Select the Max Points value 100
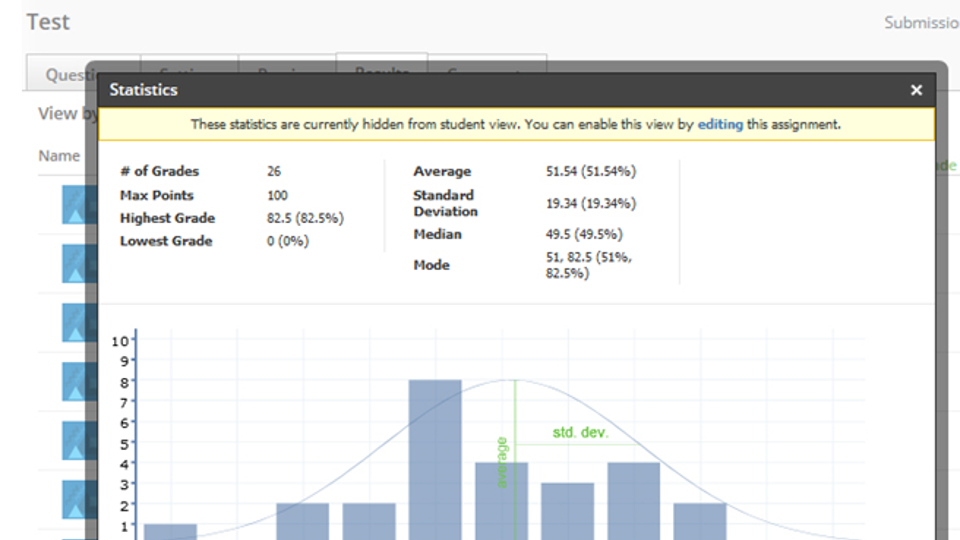Viewport: 960px width, 540px height. click(x=277, y=195)
